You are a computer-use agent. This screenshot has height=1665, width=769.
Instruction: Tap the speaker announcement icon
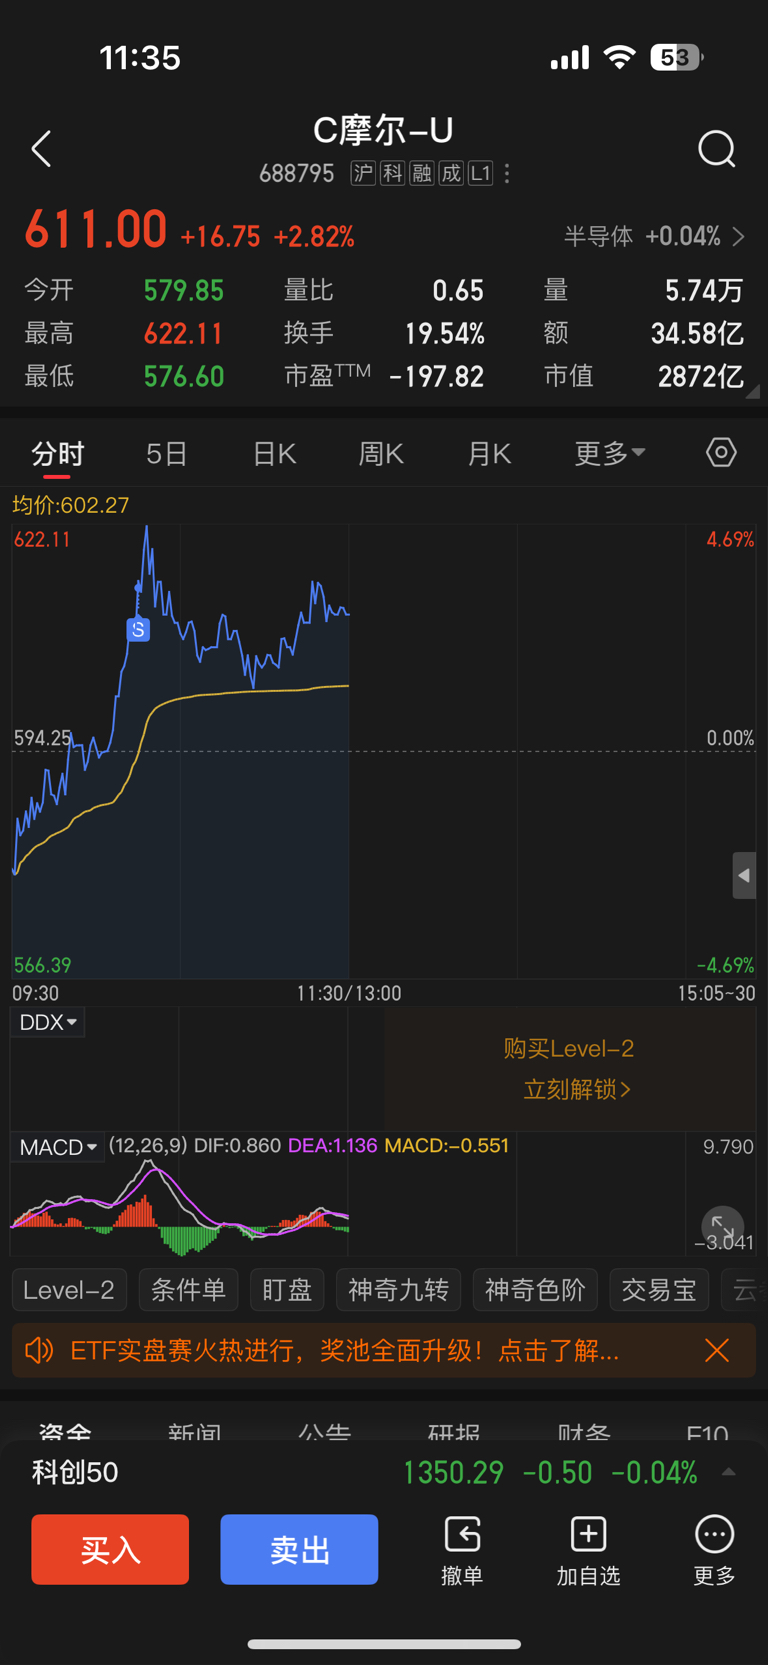[38, 1351]
